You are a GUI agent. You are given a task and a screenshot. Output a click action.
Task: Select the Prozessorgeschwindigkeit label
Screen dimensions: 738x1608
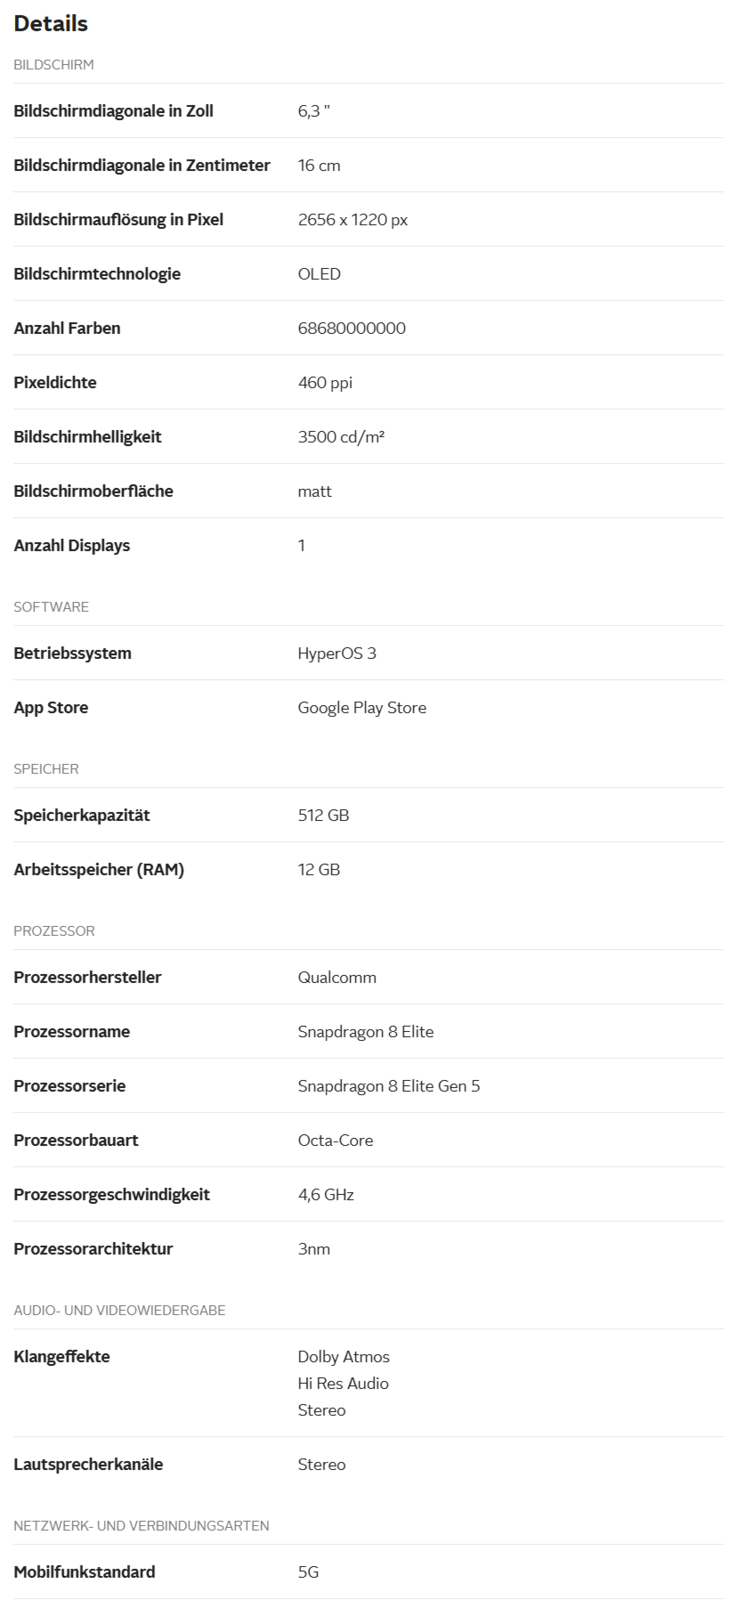pyautogui.click(x=112, y=1194)
